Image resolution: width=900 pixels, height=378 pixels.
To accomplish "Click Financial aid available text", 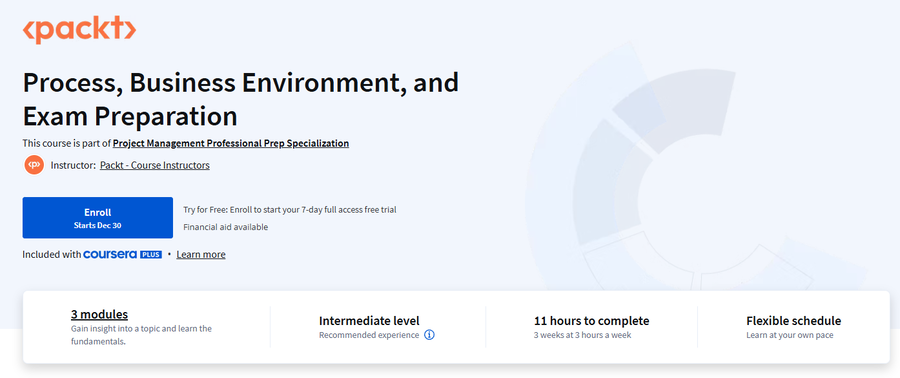I will [x=226, y=227].
